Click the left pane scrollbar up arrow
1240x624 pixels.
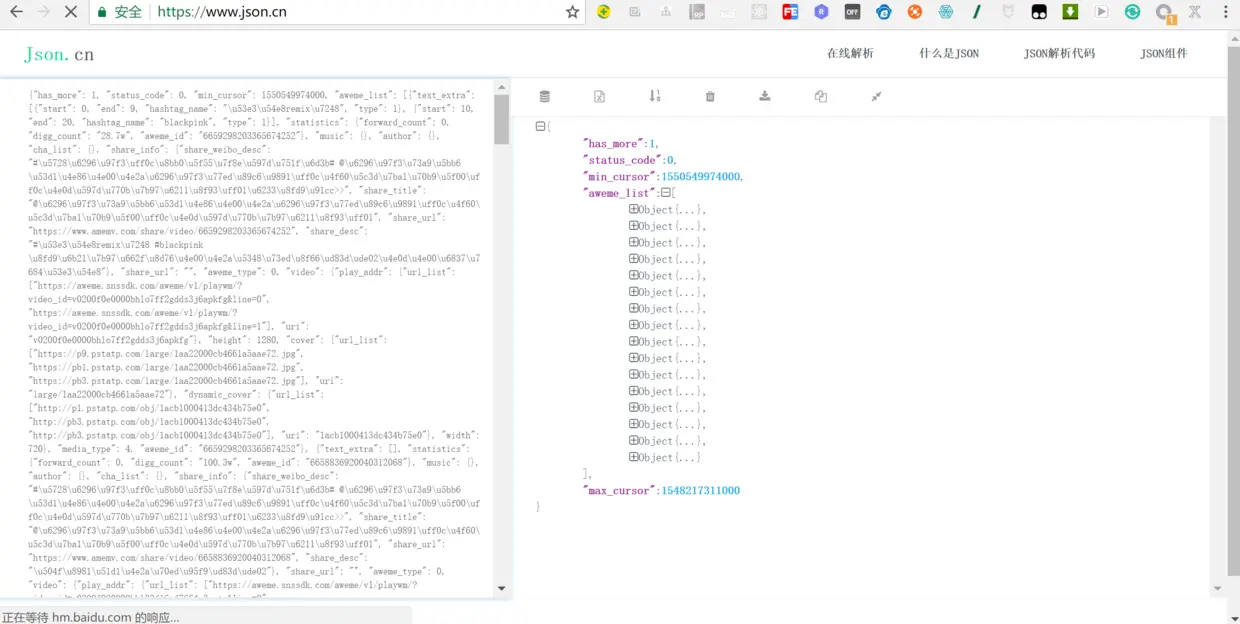pos(502,87)
